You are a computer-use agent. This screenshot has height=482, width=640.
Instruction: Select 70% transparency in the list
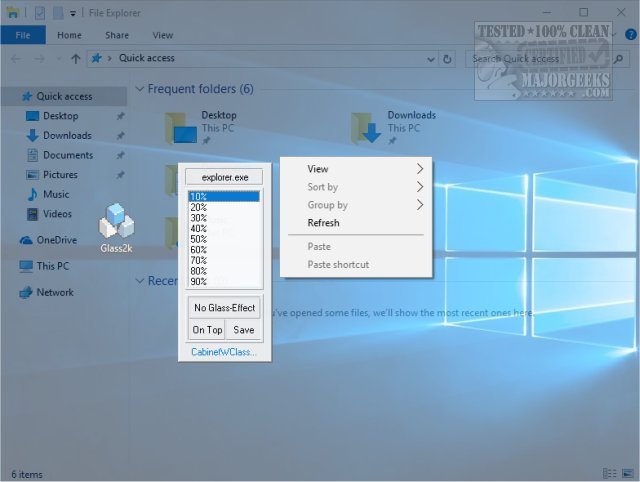click(x=224, y=260)
